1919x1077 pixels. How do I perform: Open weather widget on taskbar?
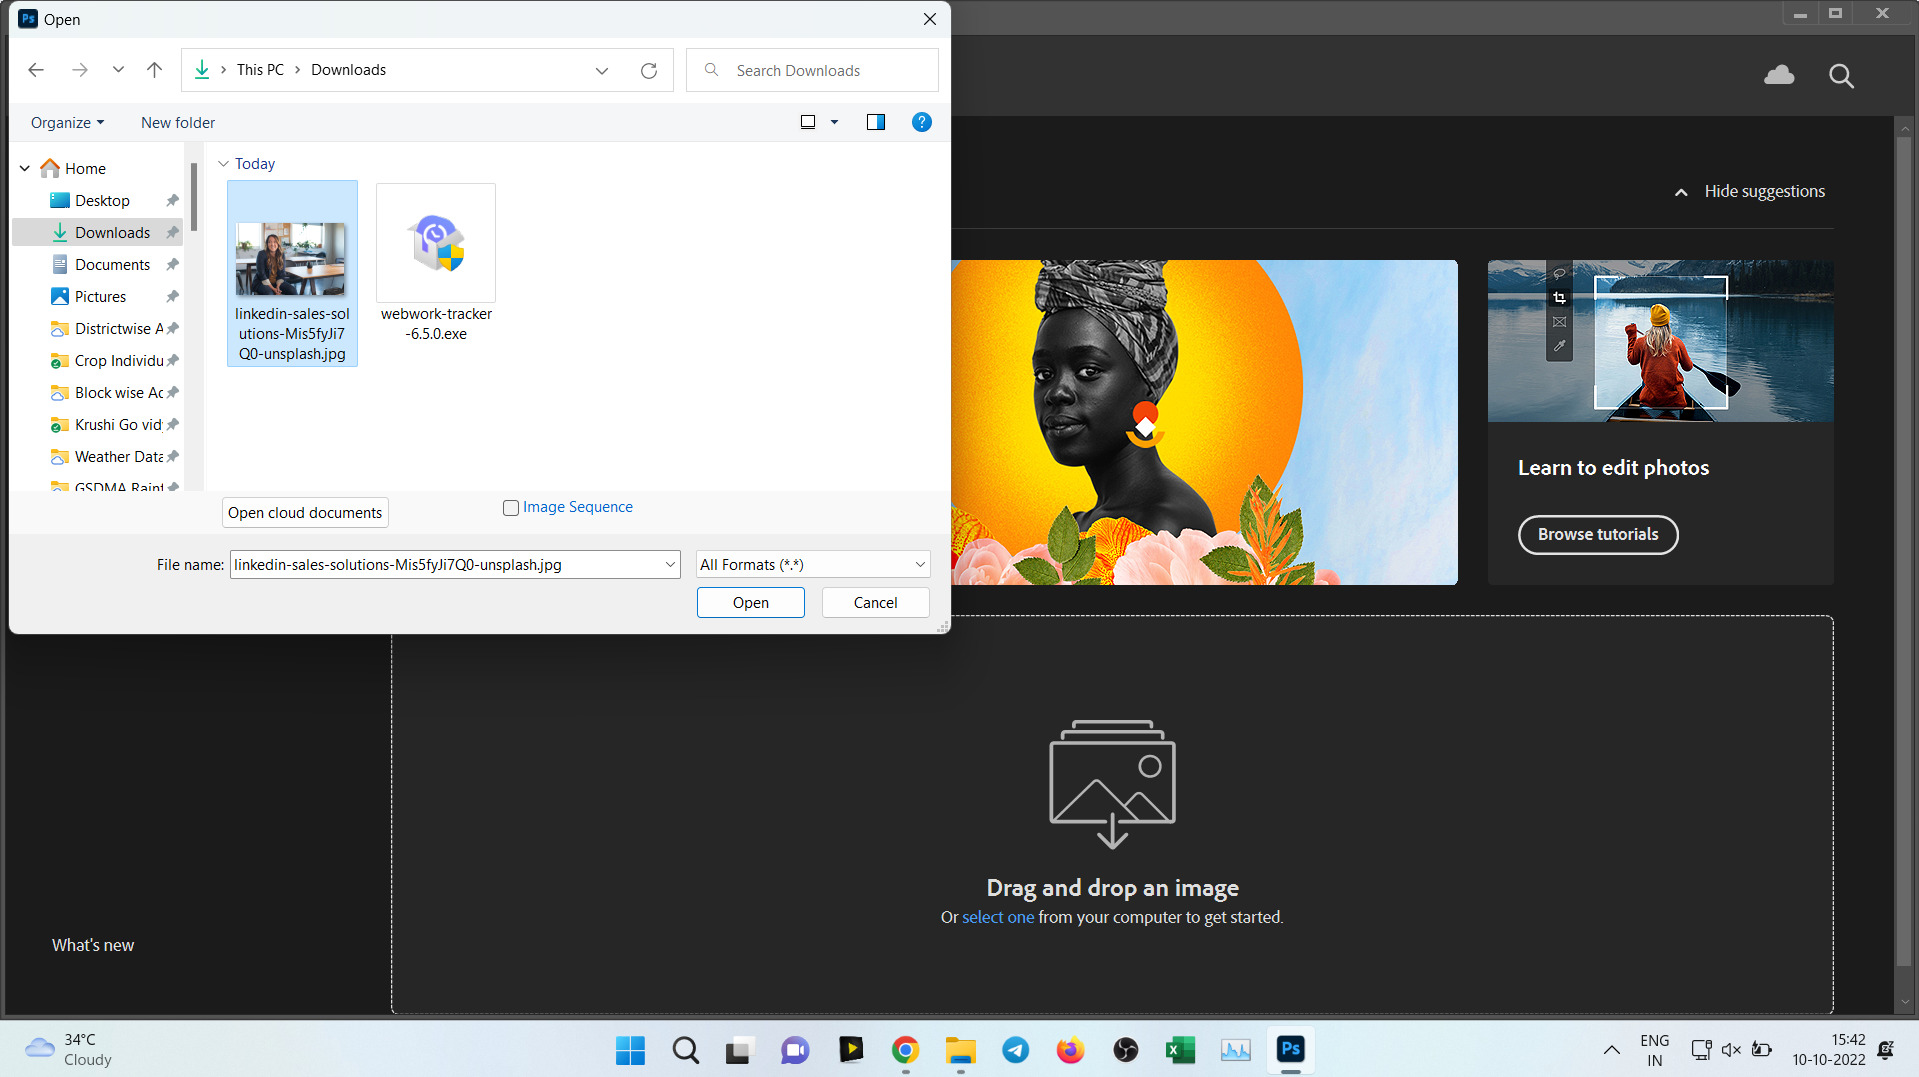tap(68, 1050)
